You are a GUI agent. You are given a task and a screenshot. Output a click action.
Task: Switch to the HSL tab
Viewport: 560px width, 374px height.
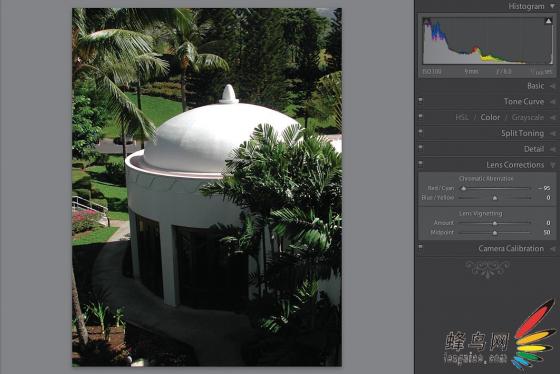coord(462,117)
